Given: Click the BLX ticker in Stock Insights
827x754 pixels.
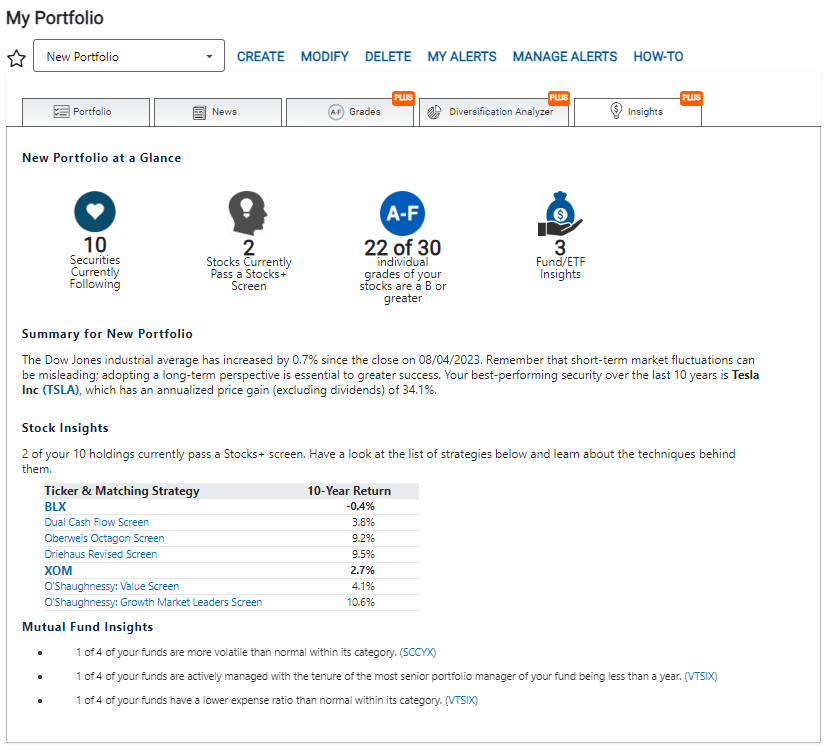Looking at the screenshot, I should pos(55,506).
